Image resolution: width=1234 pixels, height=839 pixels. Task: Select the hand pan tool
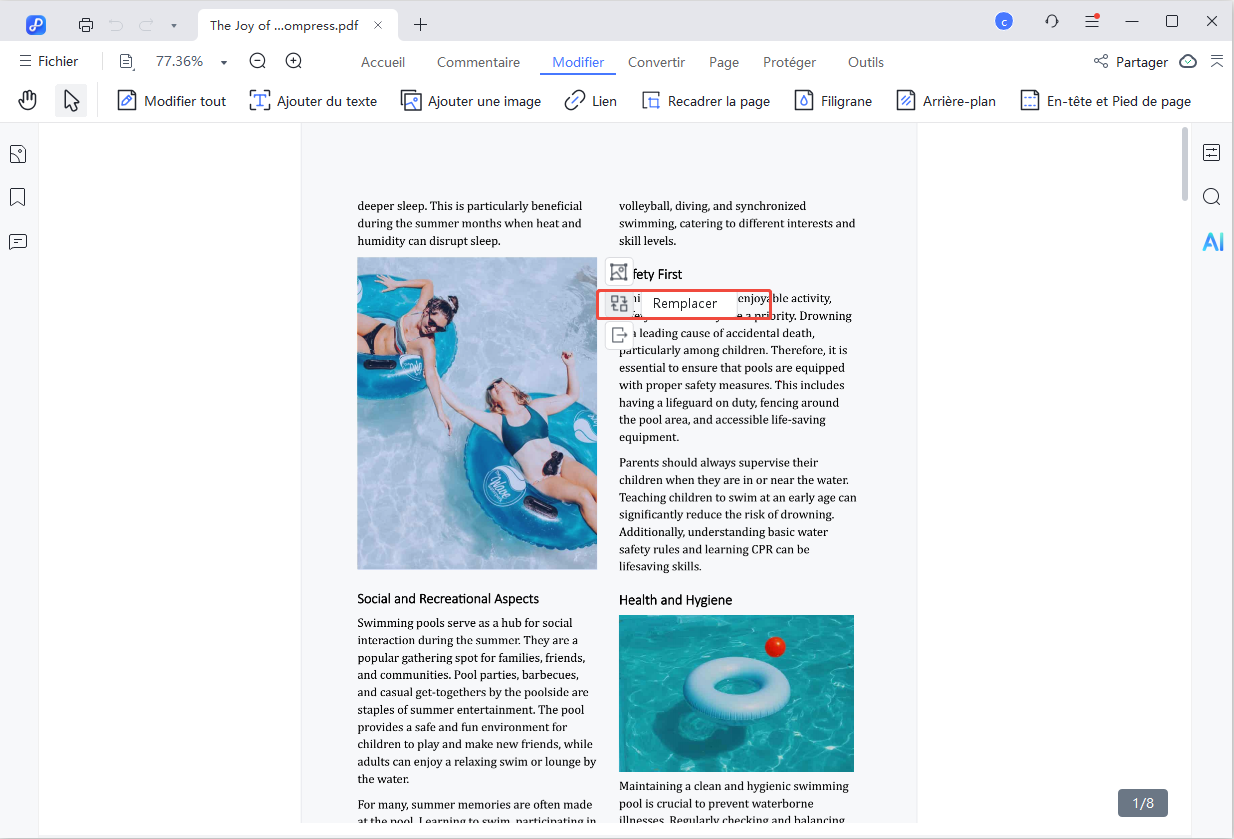point(27,100)
